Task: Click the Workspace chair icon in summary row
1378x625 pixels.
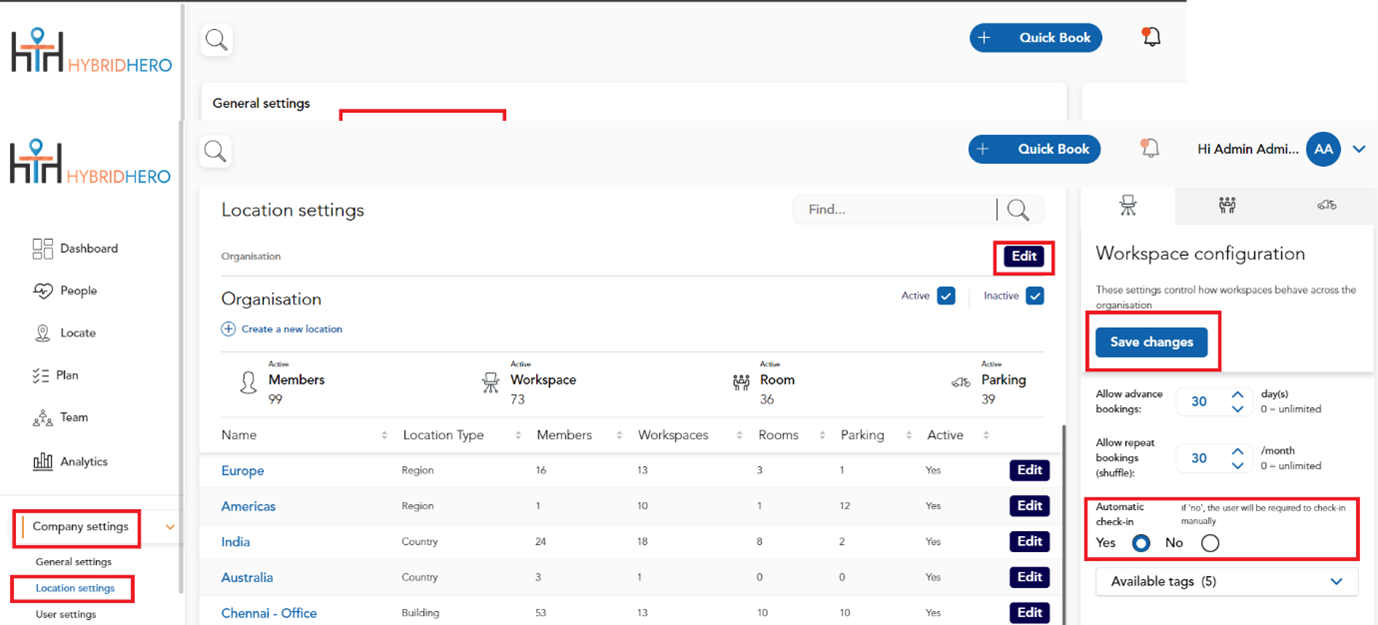Action: pos(491,382)
